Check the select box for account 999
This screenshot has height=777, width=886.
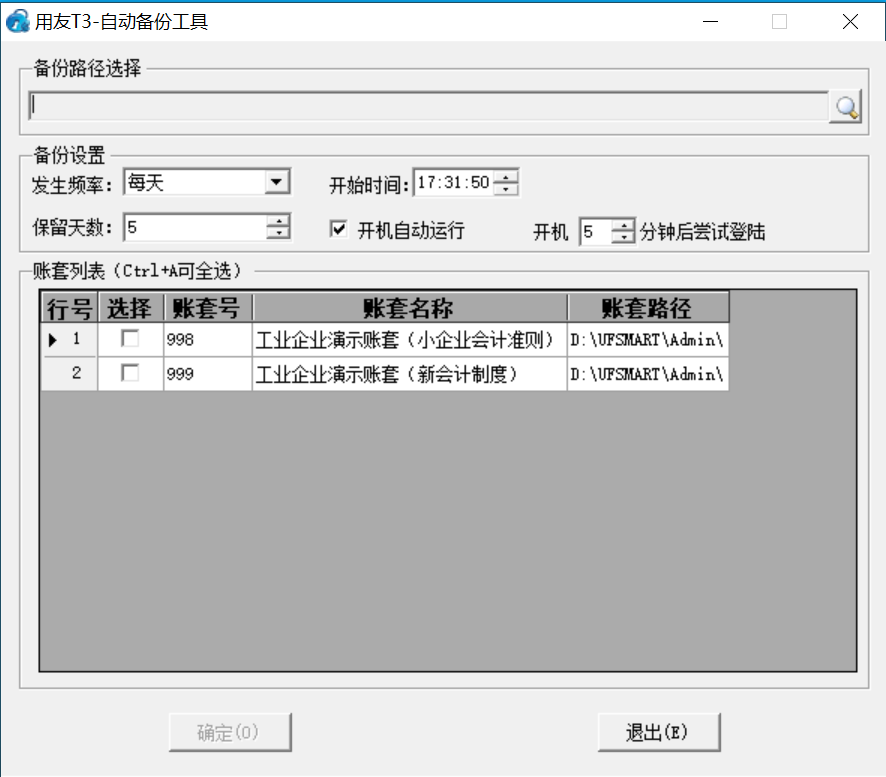(130, 373)
